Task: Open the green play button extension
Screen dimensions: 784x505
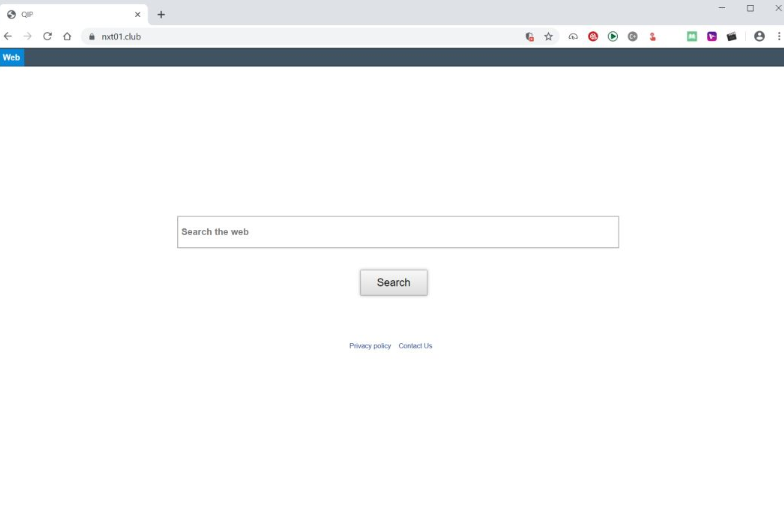Action: point(613,36)
